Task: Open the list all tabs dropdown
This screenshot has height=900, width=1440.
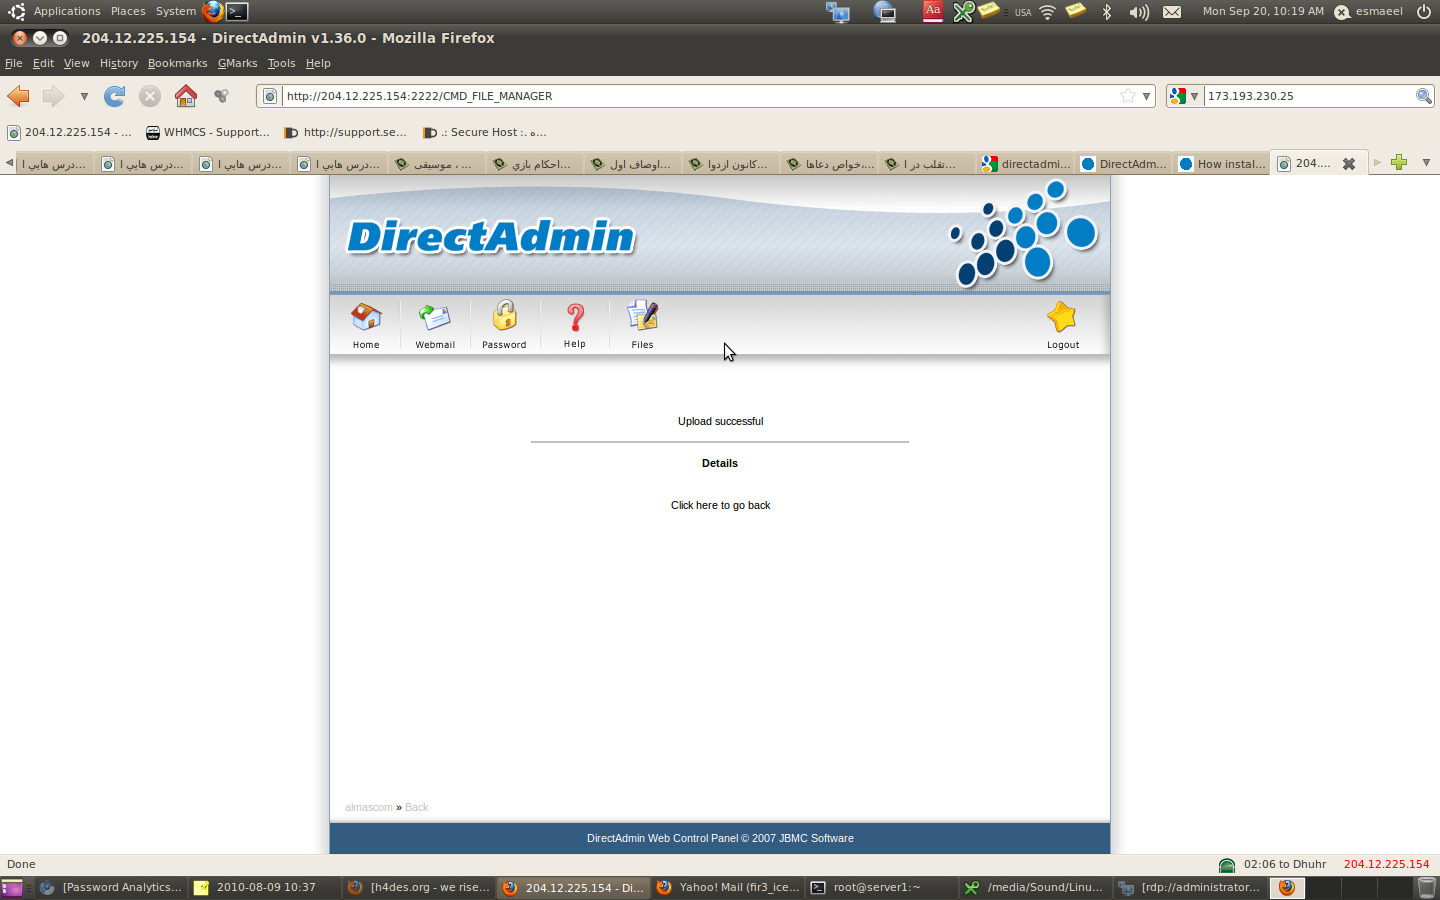Action: click(1426, 163)
